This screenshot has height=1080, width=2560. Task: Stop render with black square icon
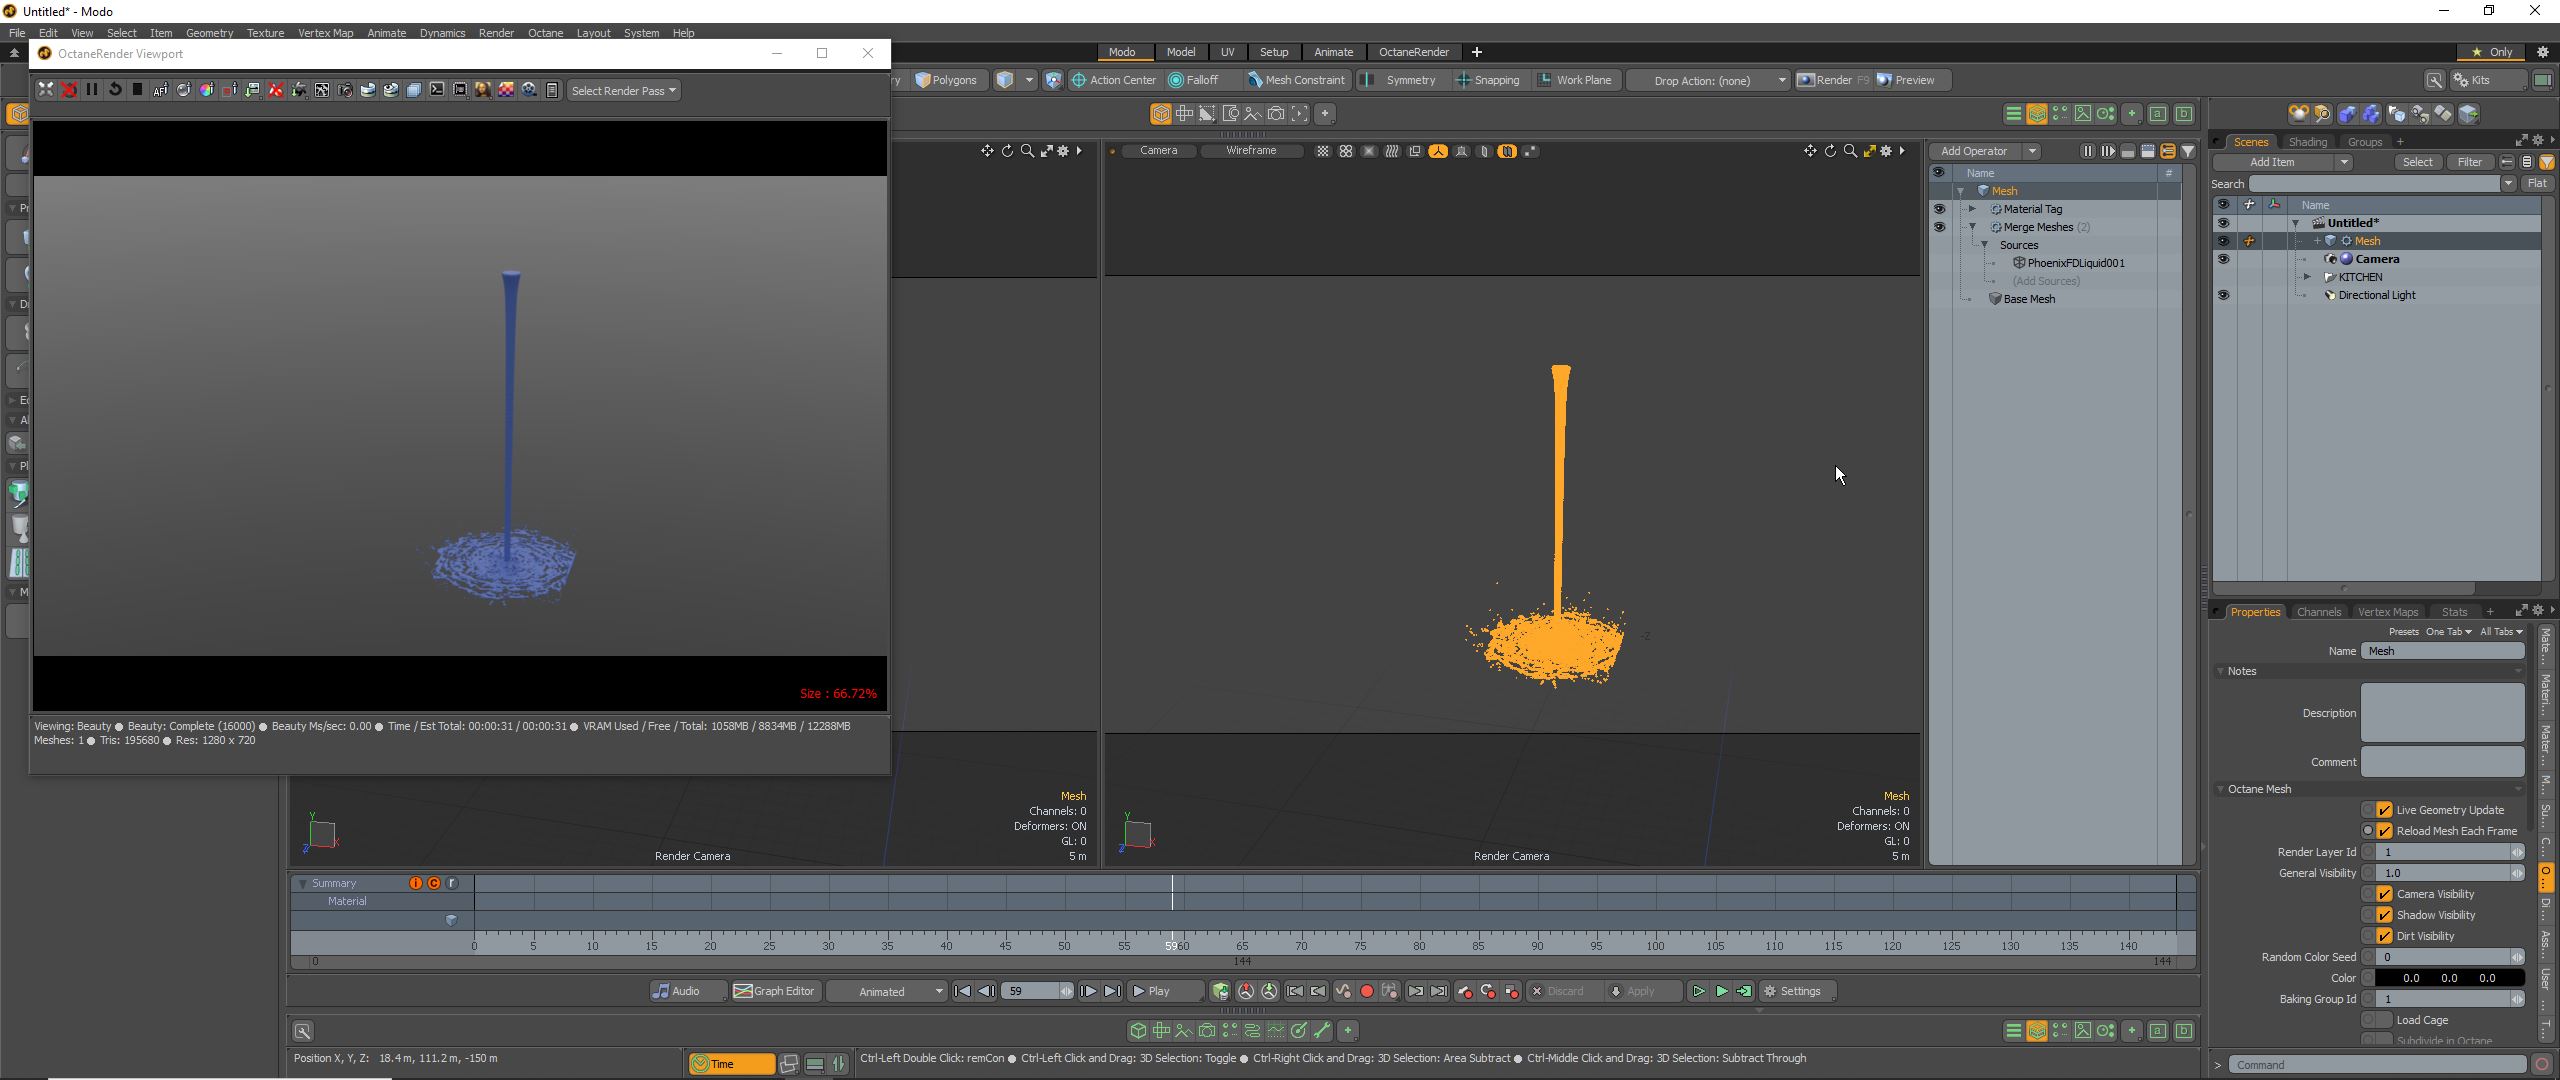click(x=138, y=90)
